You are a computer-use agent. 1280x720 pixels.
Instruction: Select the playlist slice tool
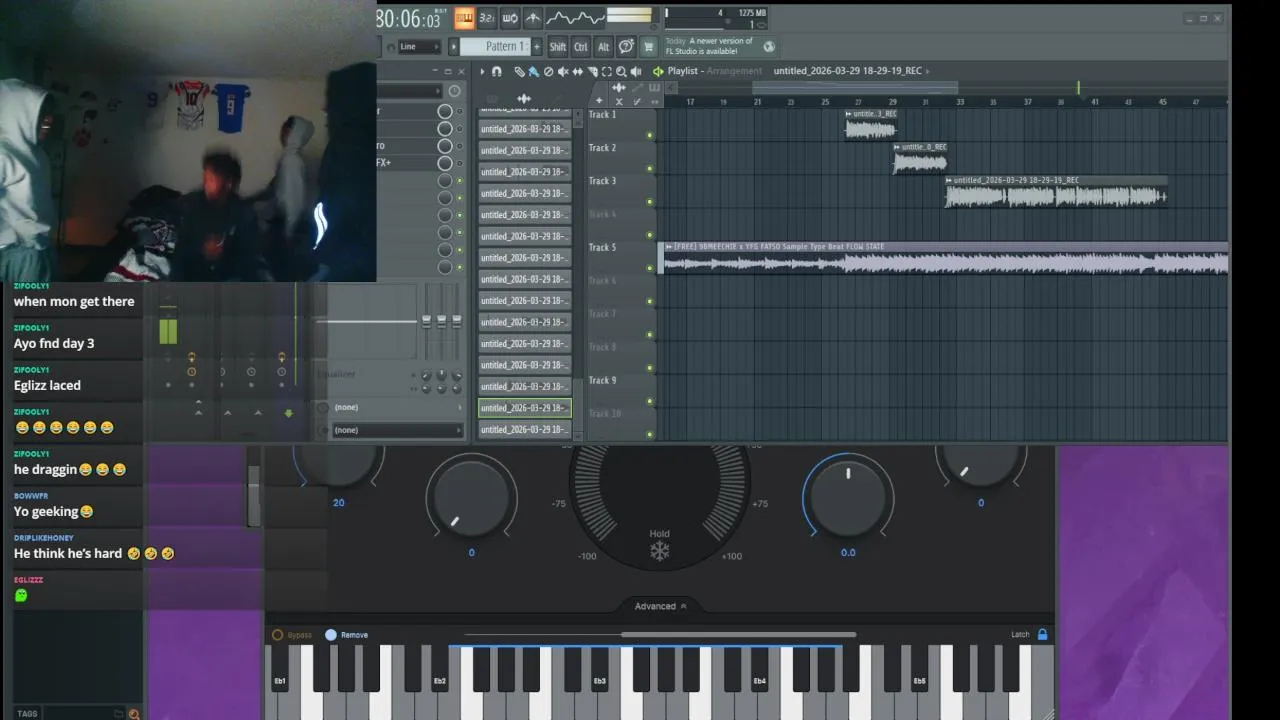pos(592,71)
